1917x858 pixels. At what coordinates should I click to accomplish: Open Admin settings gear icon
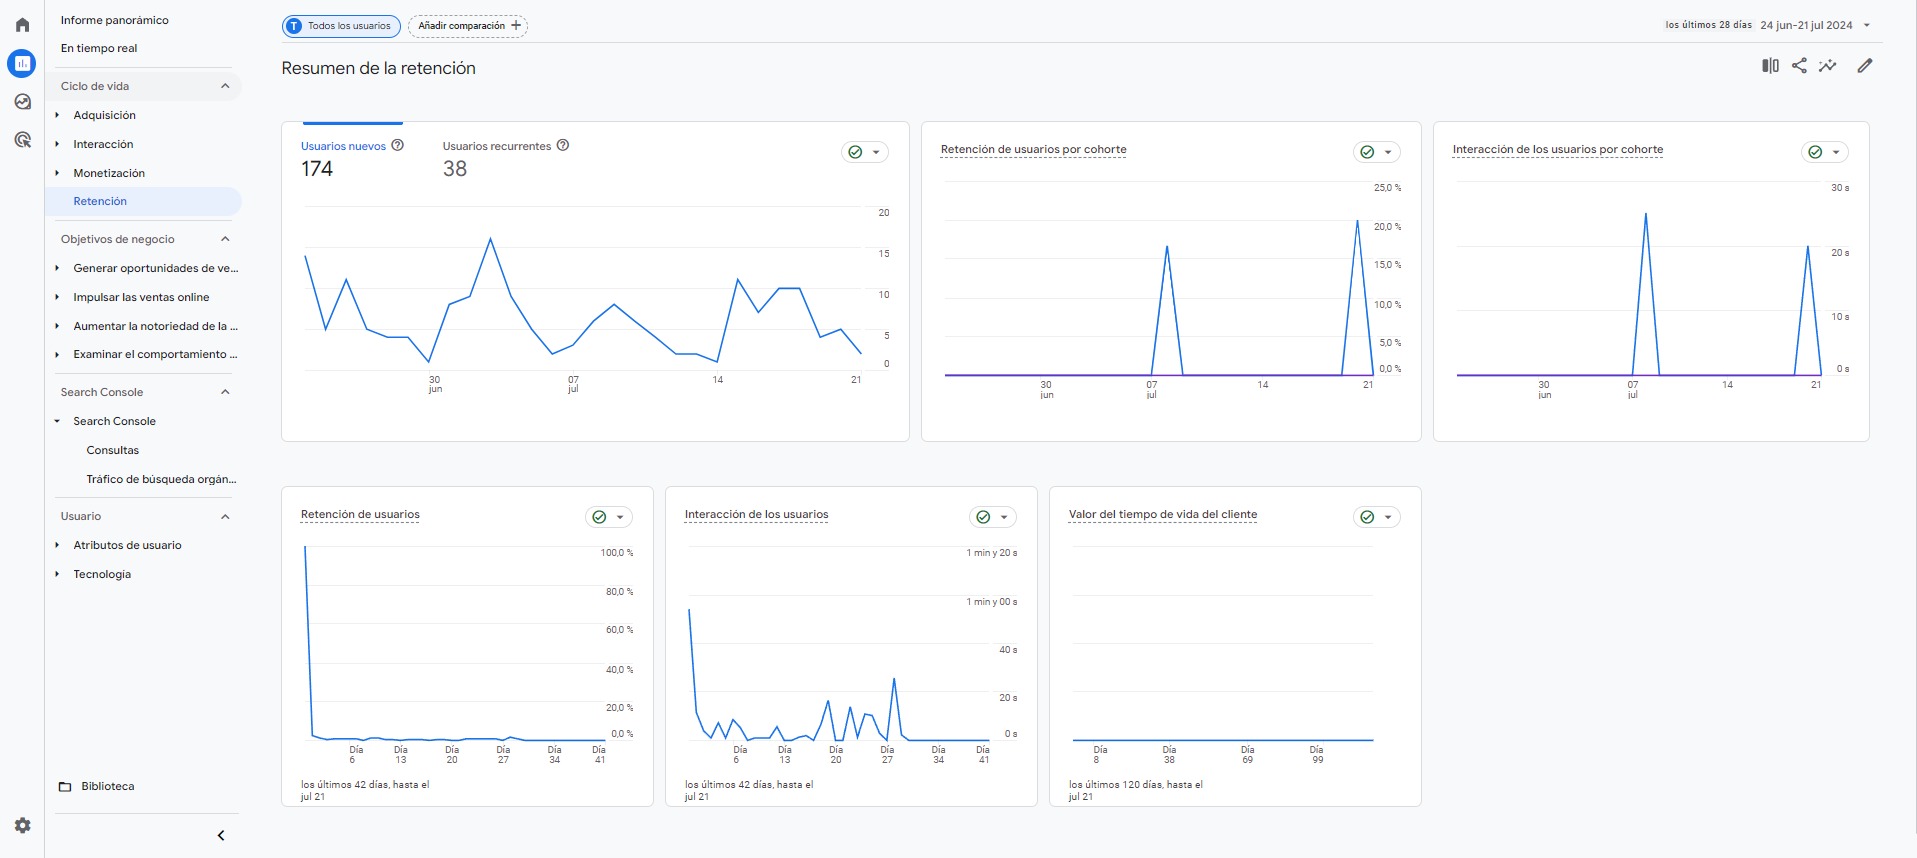(22, 825)
